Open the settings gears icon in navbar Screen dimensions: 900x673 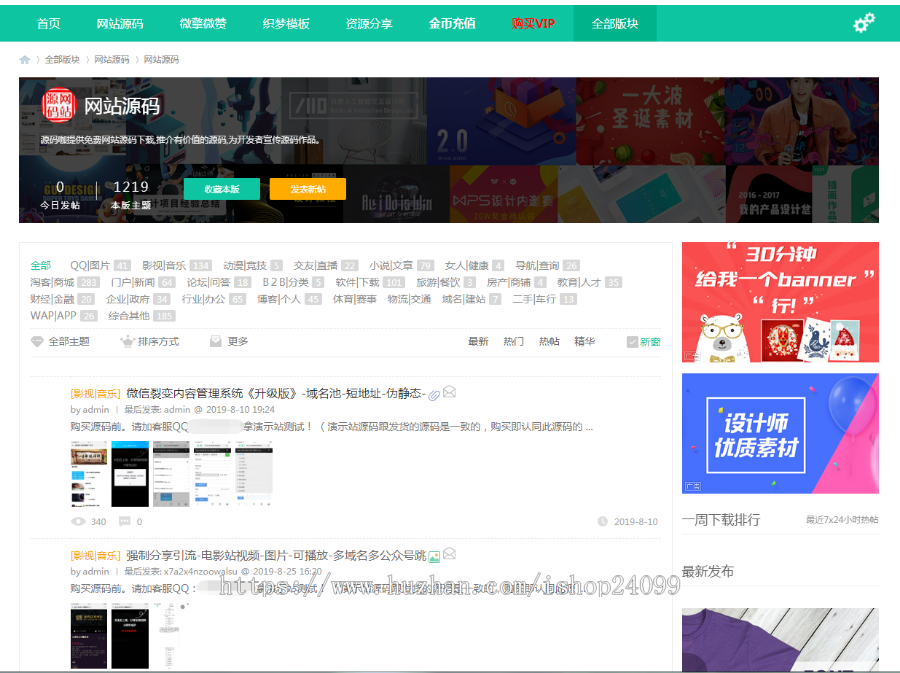[x=864, y=23]
